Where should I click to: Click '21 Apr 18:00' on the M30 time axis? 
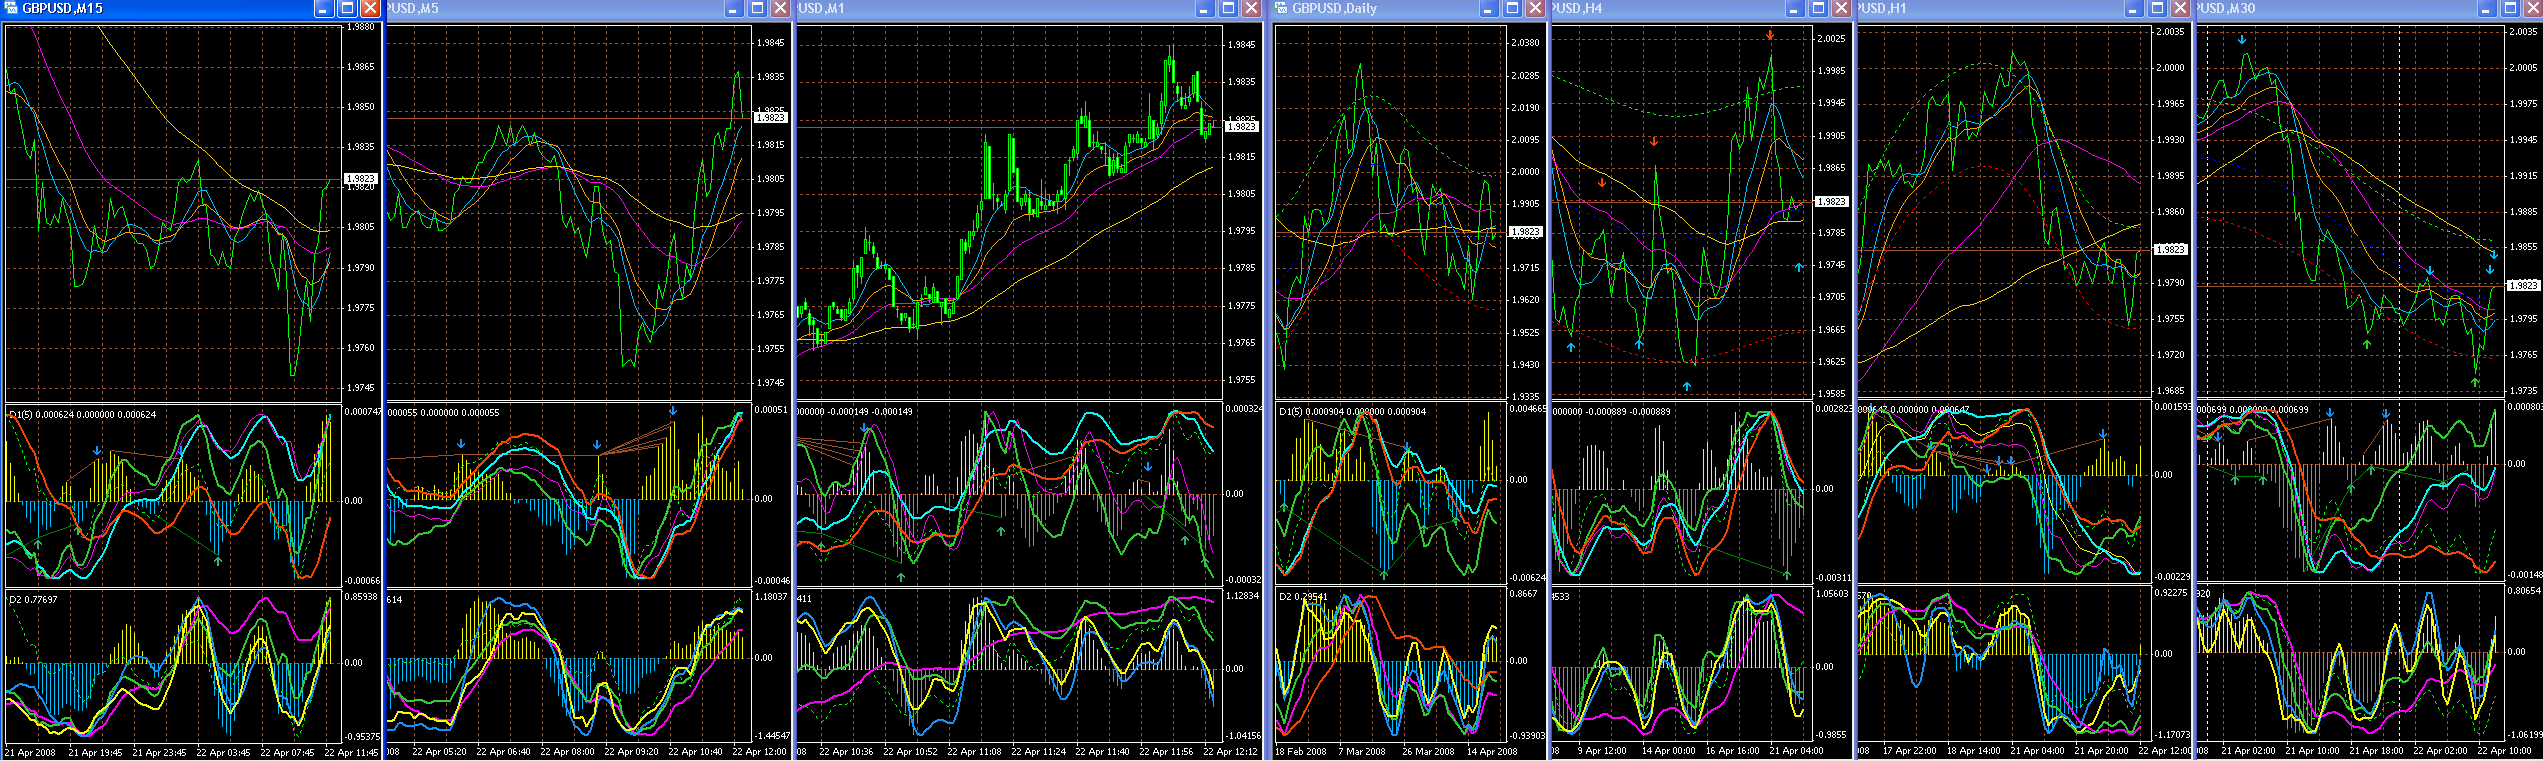click(x=2376, y=751)
